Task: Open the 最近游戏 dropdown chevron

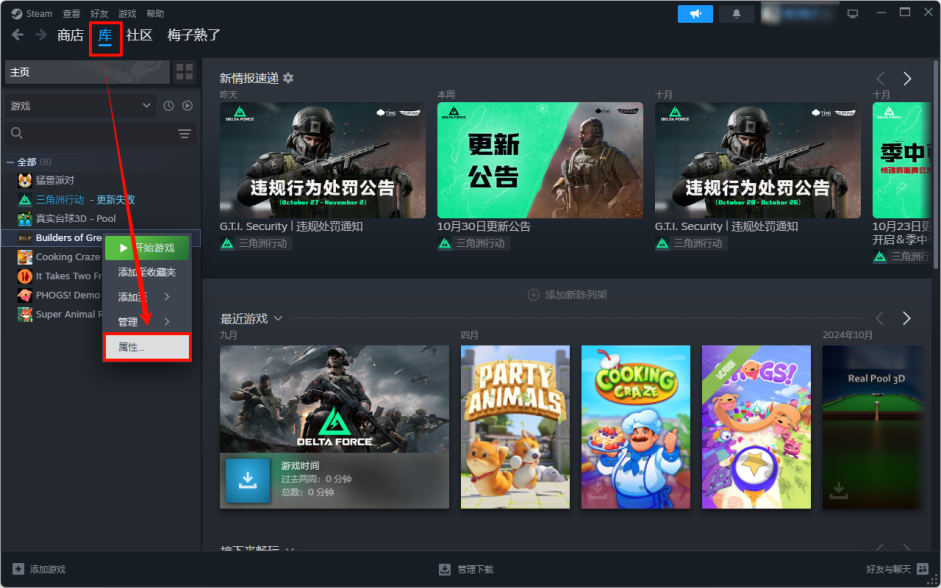Action: point(279,318)
